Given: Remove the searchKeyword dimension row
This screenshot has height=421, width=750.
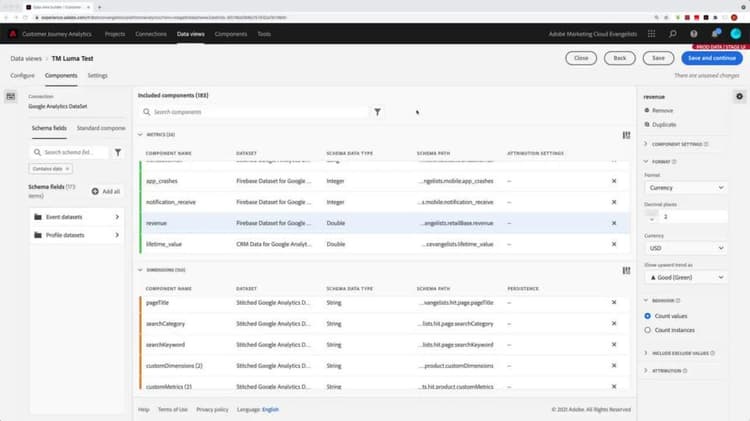Looking at the screenshot, I should [614, 345].
